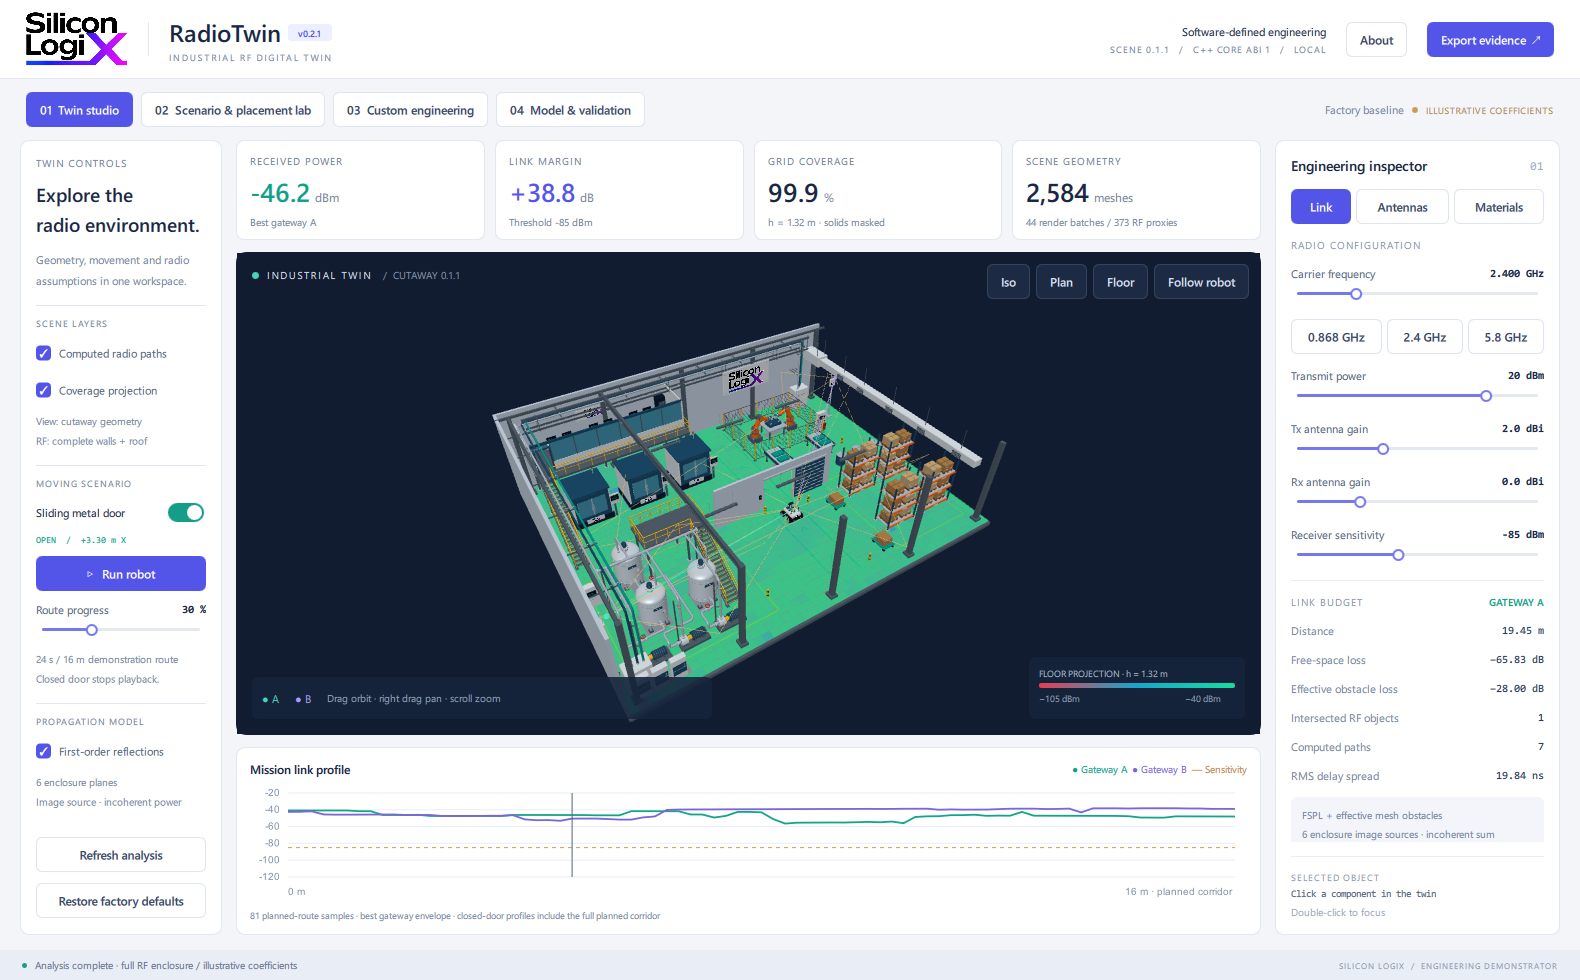
Task: Switch 3D view to Floor
Action: point(1120,282)
